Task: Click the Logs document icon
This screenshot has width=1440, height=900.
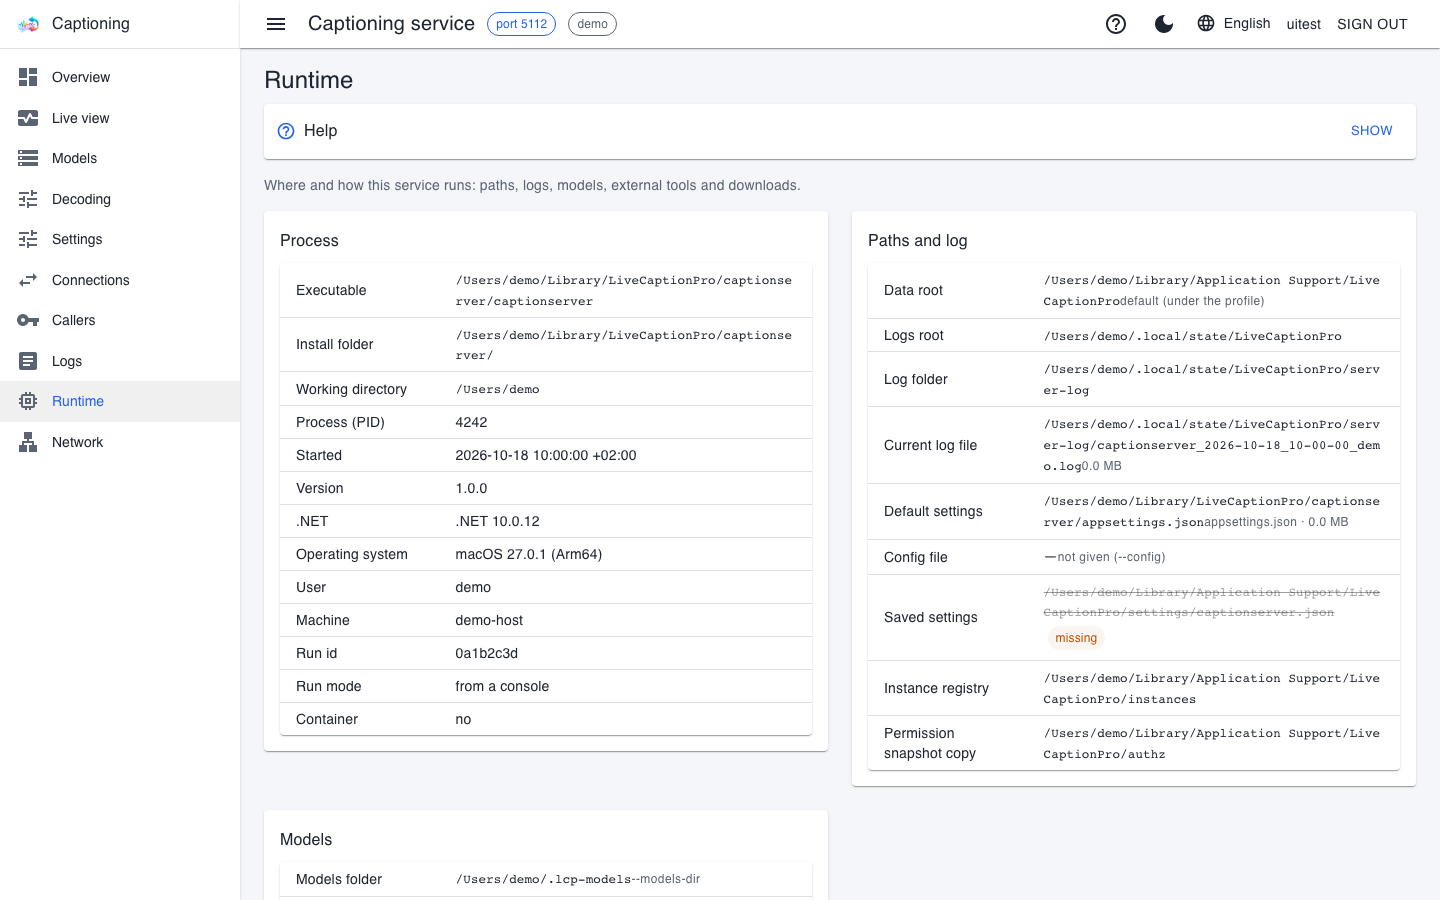Action: tap(28, 361)
